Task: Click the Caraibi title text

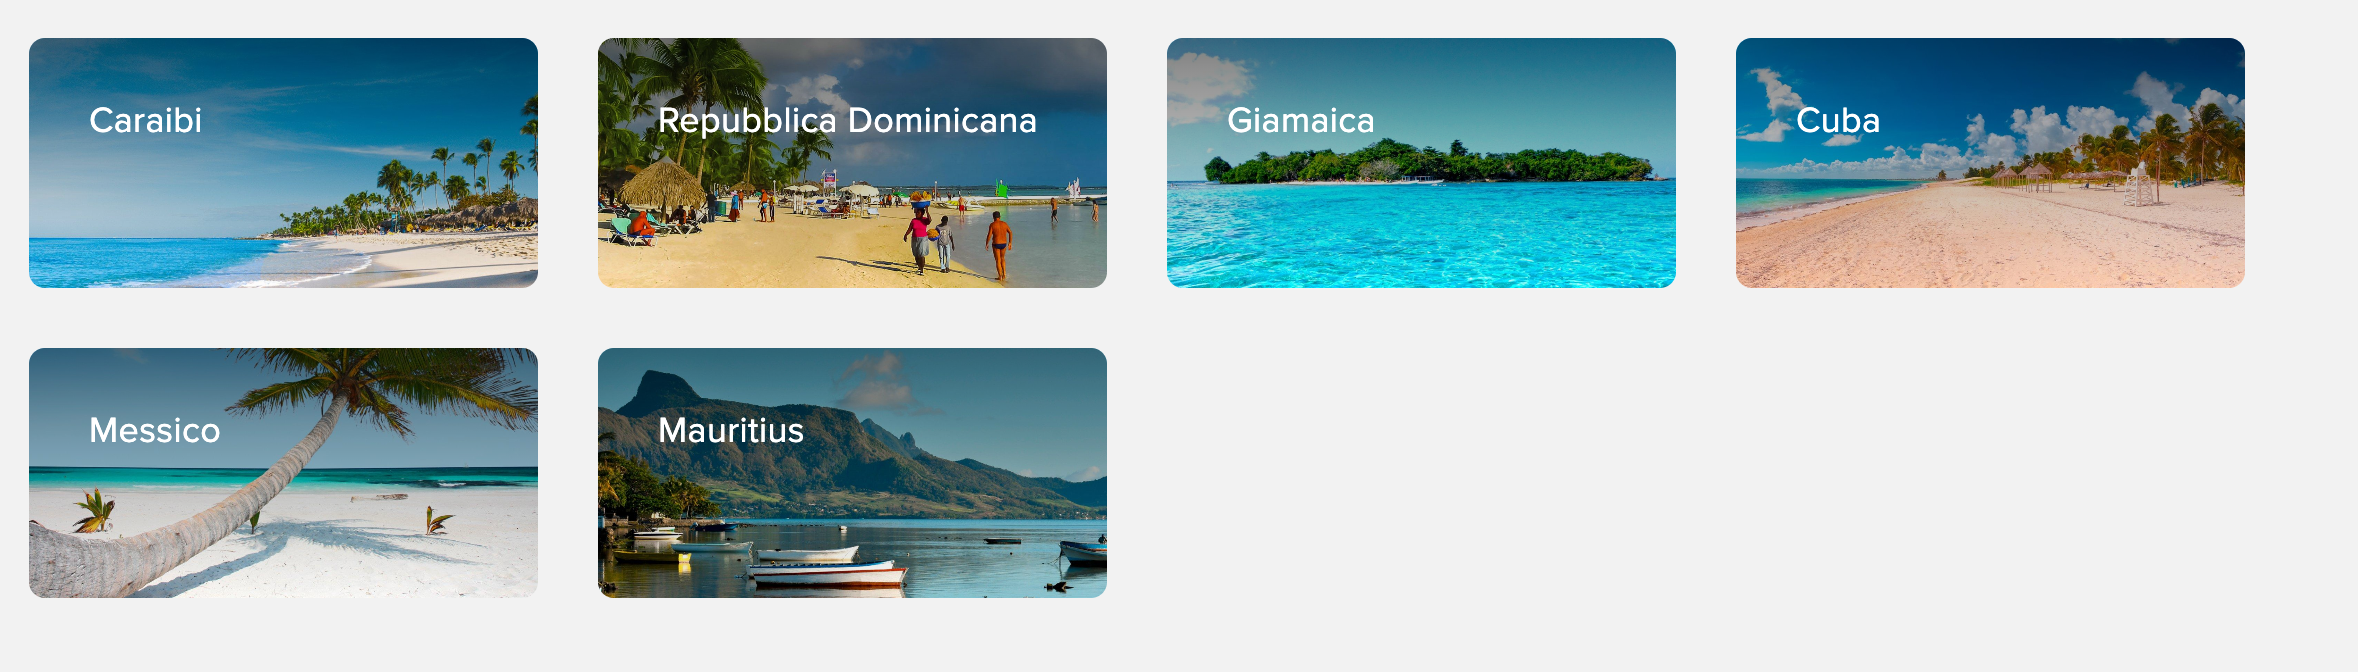Action: [146, 120]
